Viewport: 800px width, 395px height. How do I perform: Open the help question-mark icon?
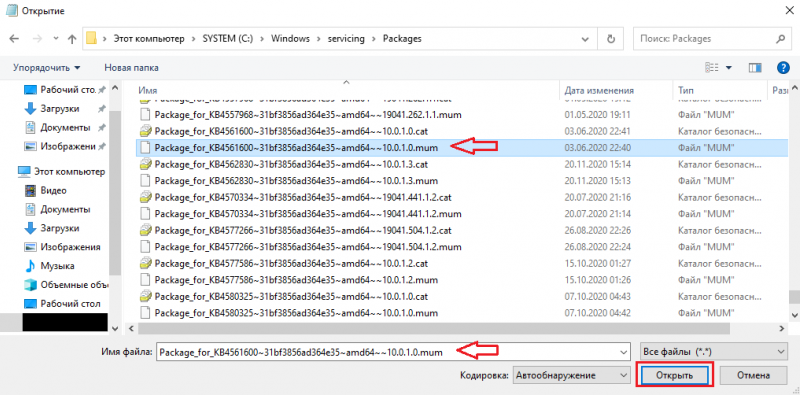click(x=783, y=67)
